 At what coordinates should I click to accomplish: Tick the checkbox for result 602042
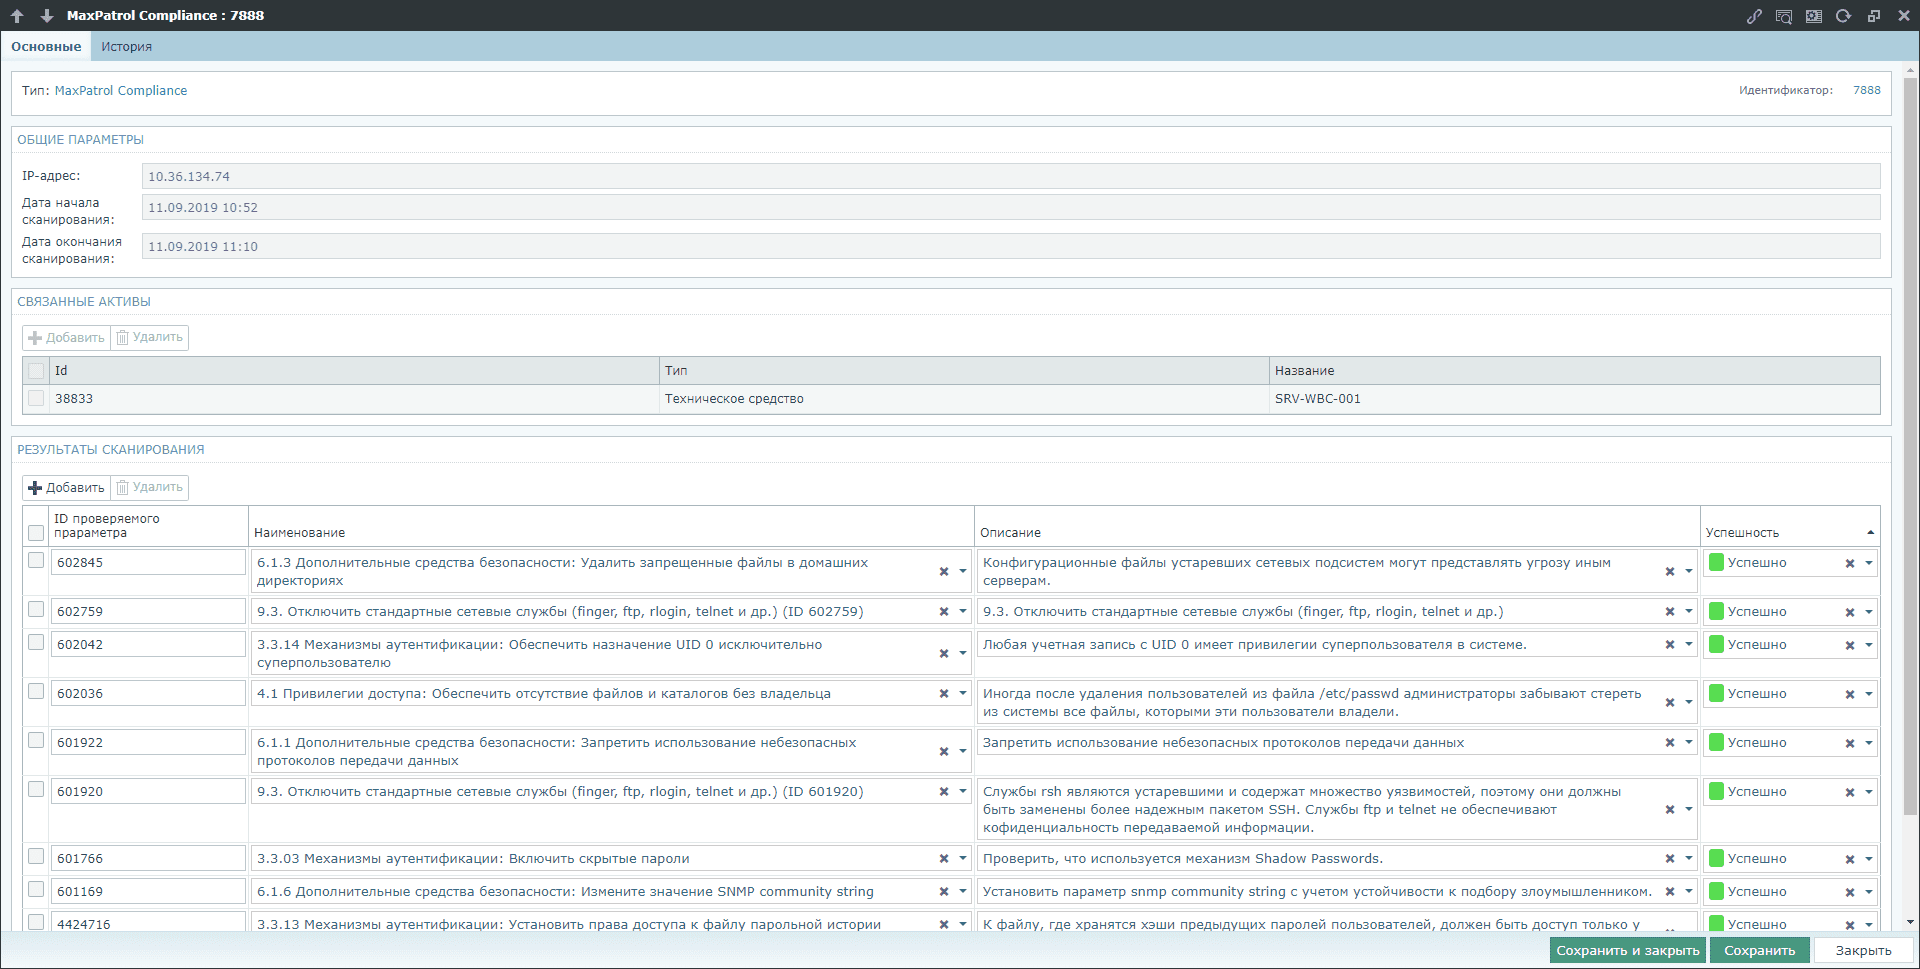point(36,642)
